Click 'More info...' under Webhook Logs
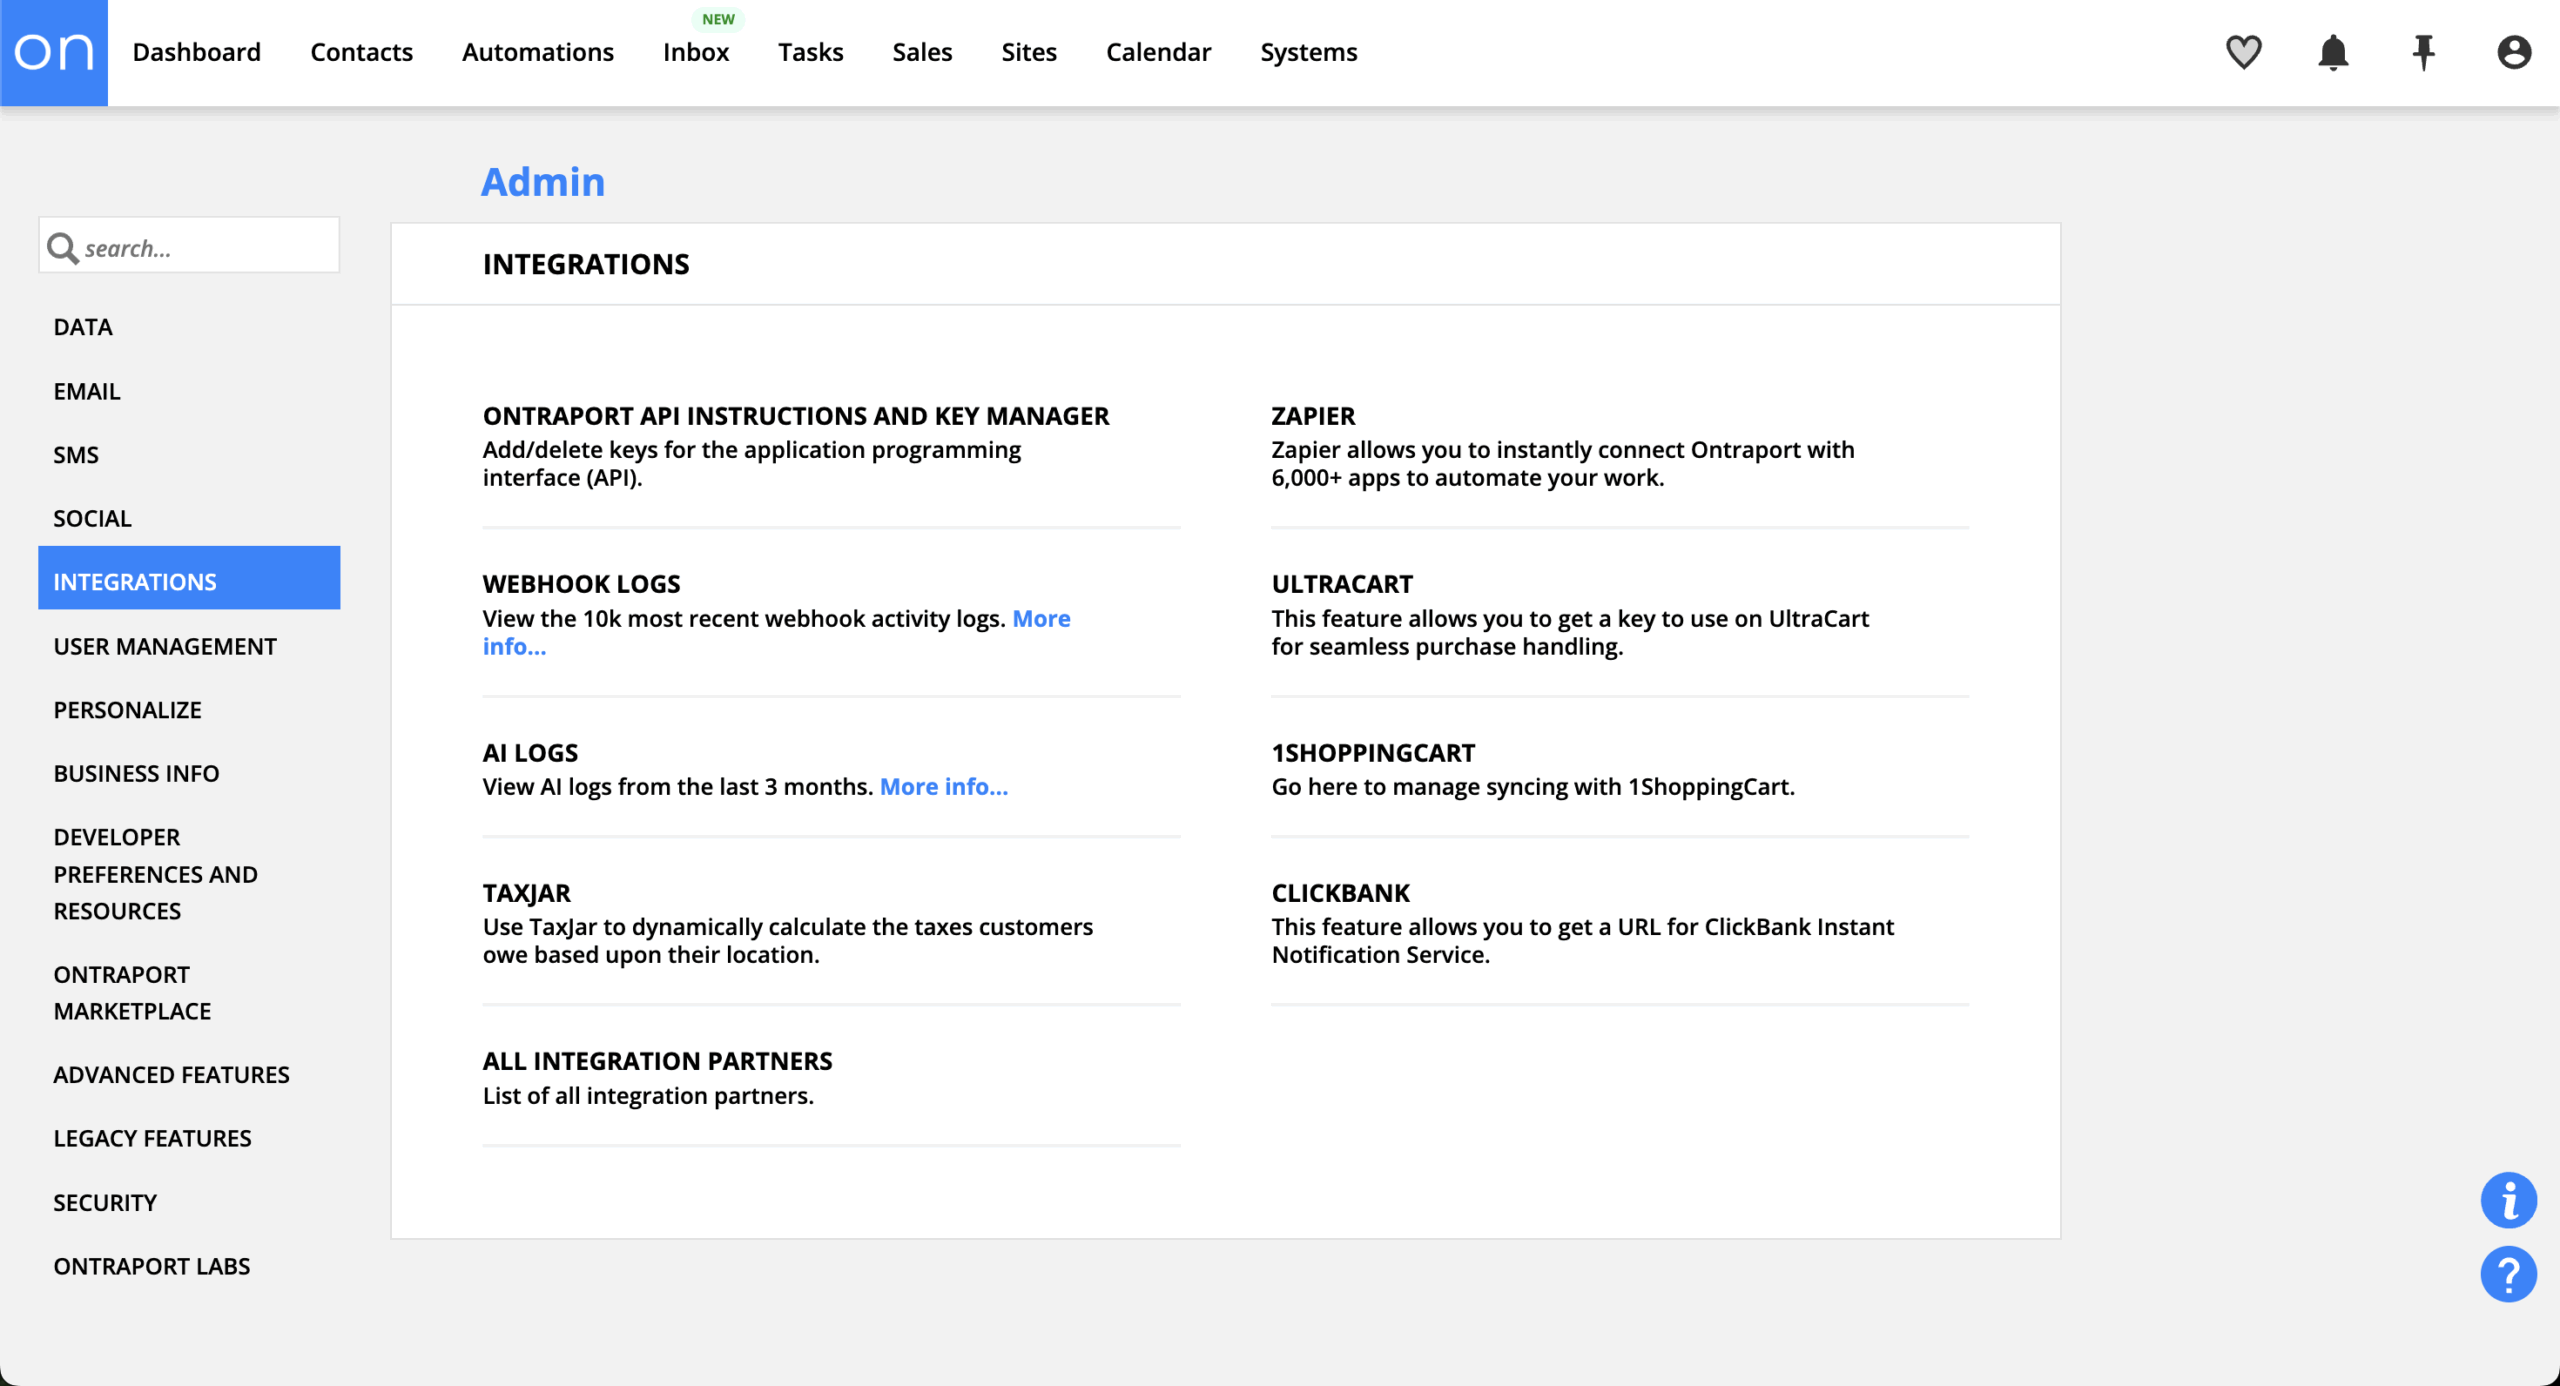2560x1386 pixels. 1041,618
